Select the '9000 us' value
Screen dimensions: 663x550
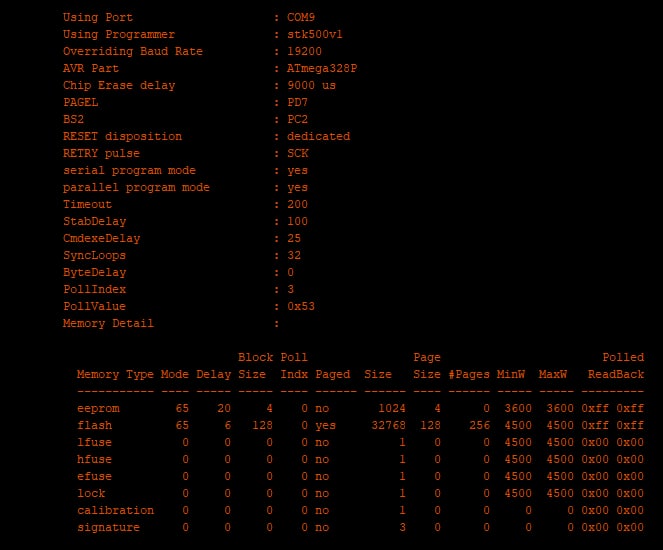click(311, 85)
